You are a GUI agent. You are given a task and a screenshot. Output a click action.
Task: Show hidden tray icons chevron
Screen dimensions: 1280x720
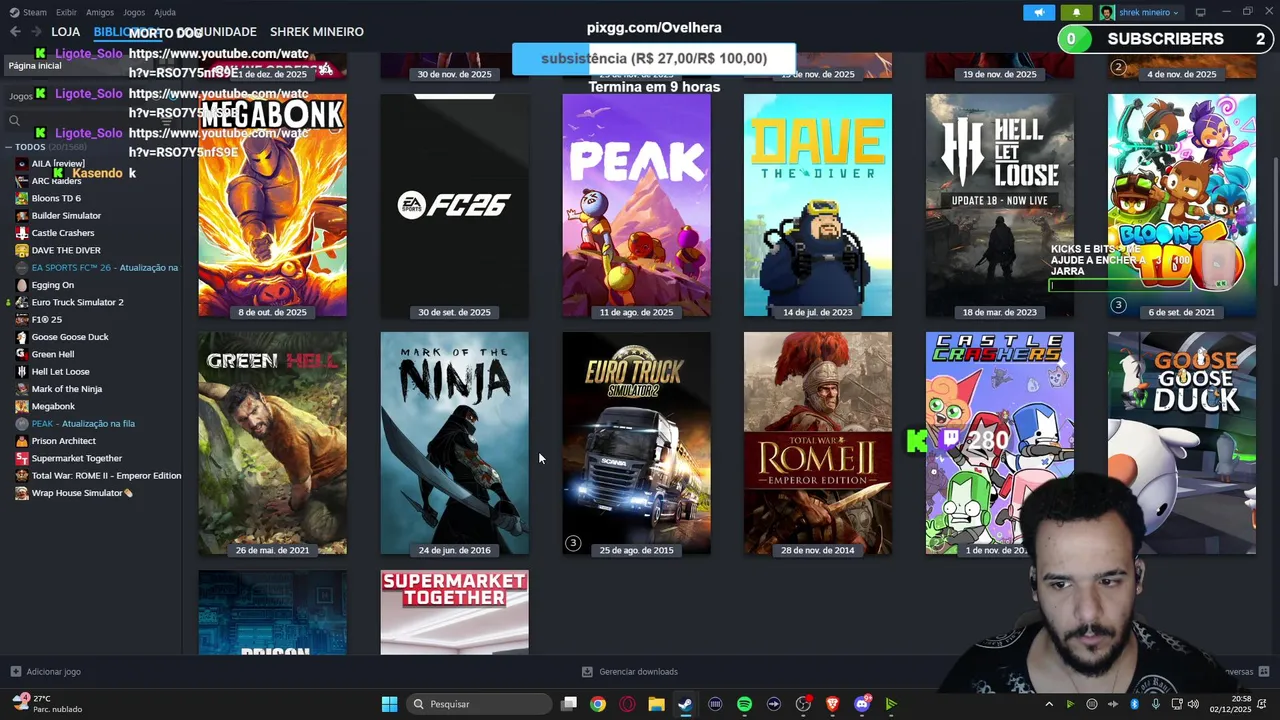pos(1049,704)
